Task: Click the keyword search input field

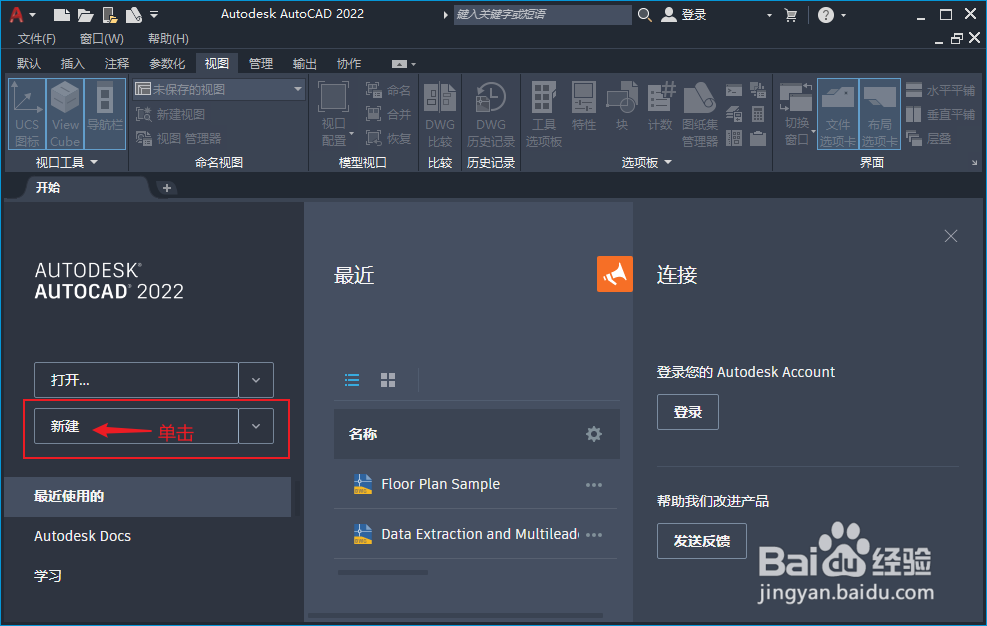Action: (543, 14)
